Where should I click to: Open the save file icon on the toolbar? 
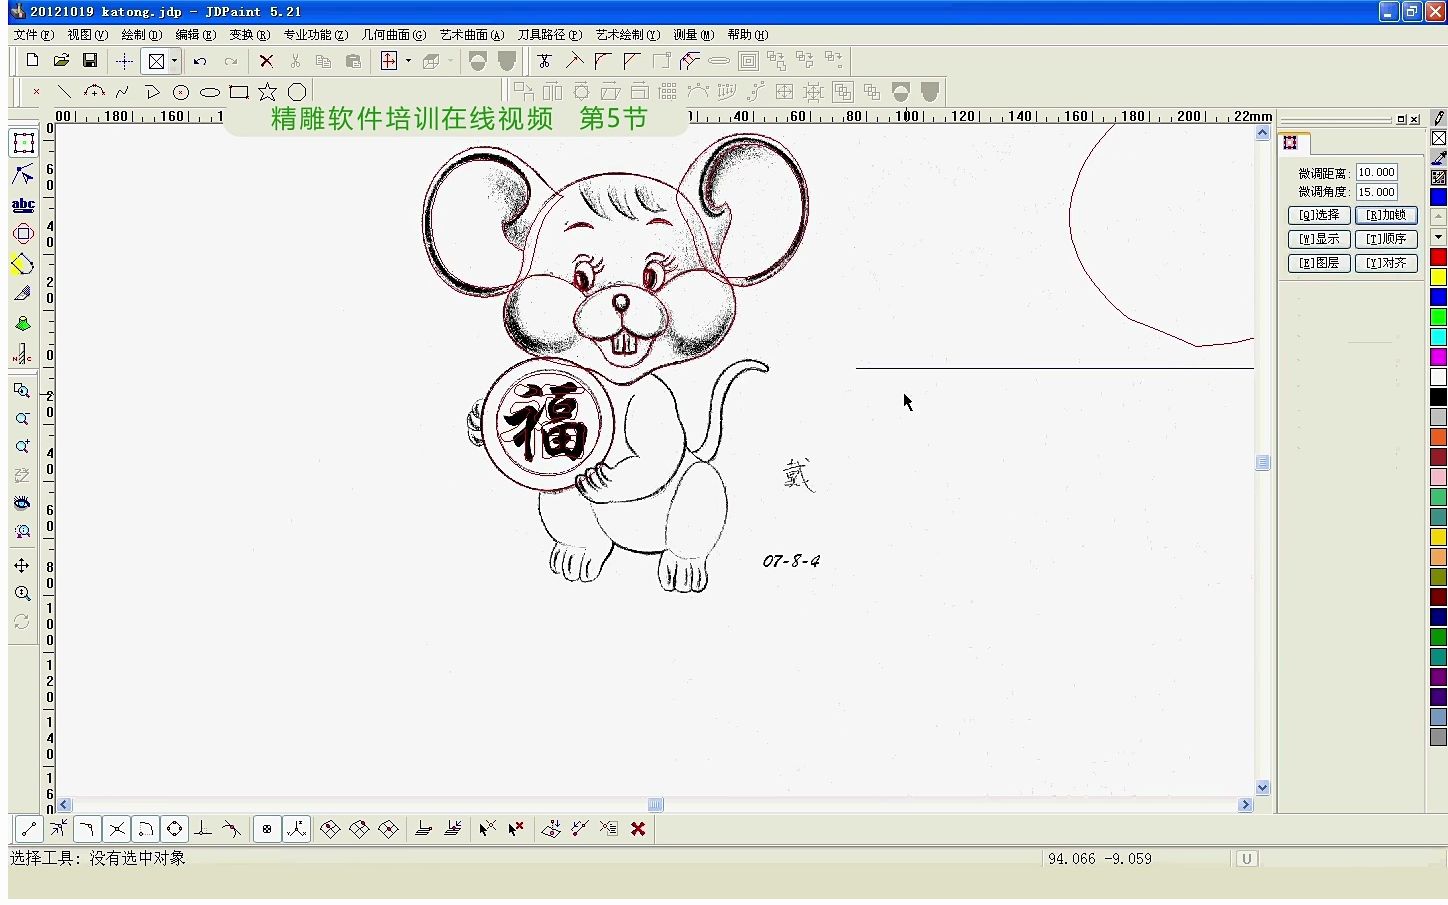pos(90,60)
